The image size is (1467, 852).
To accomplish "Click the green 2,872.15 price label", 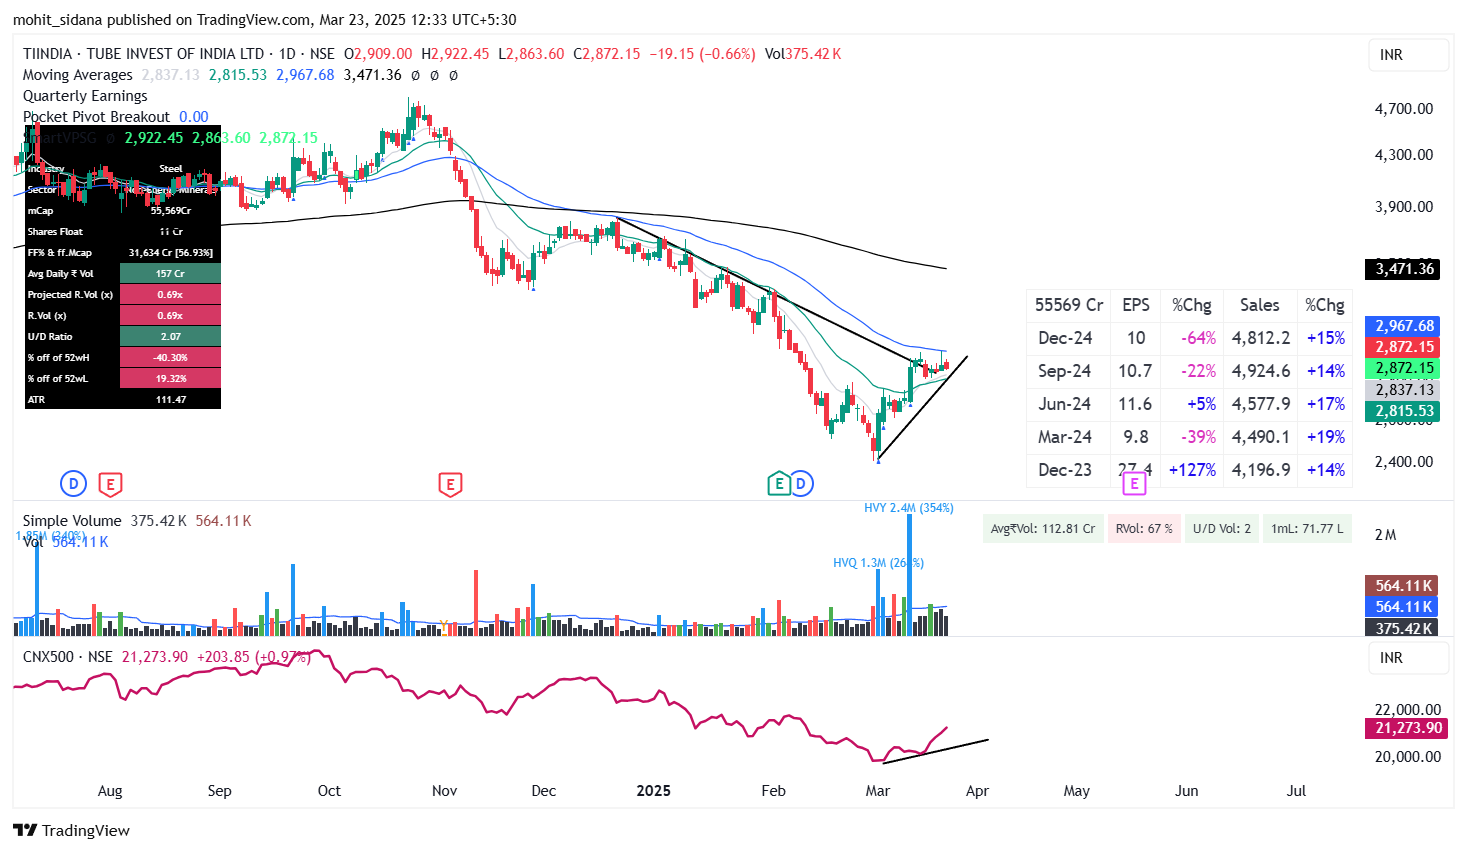I will click(1402, 368).
